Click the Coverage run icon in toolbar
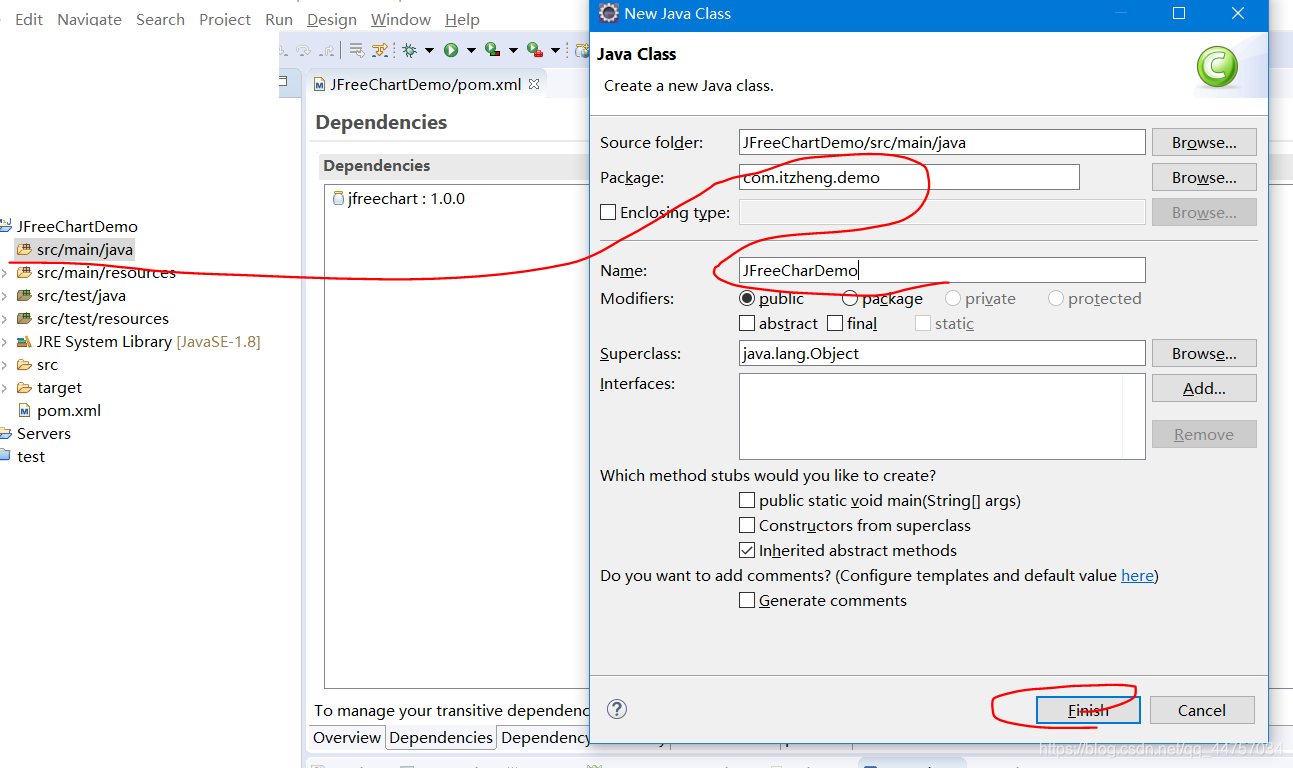Screen dimensions: 1293x768 (492, 50)
